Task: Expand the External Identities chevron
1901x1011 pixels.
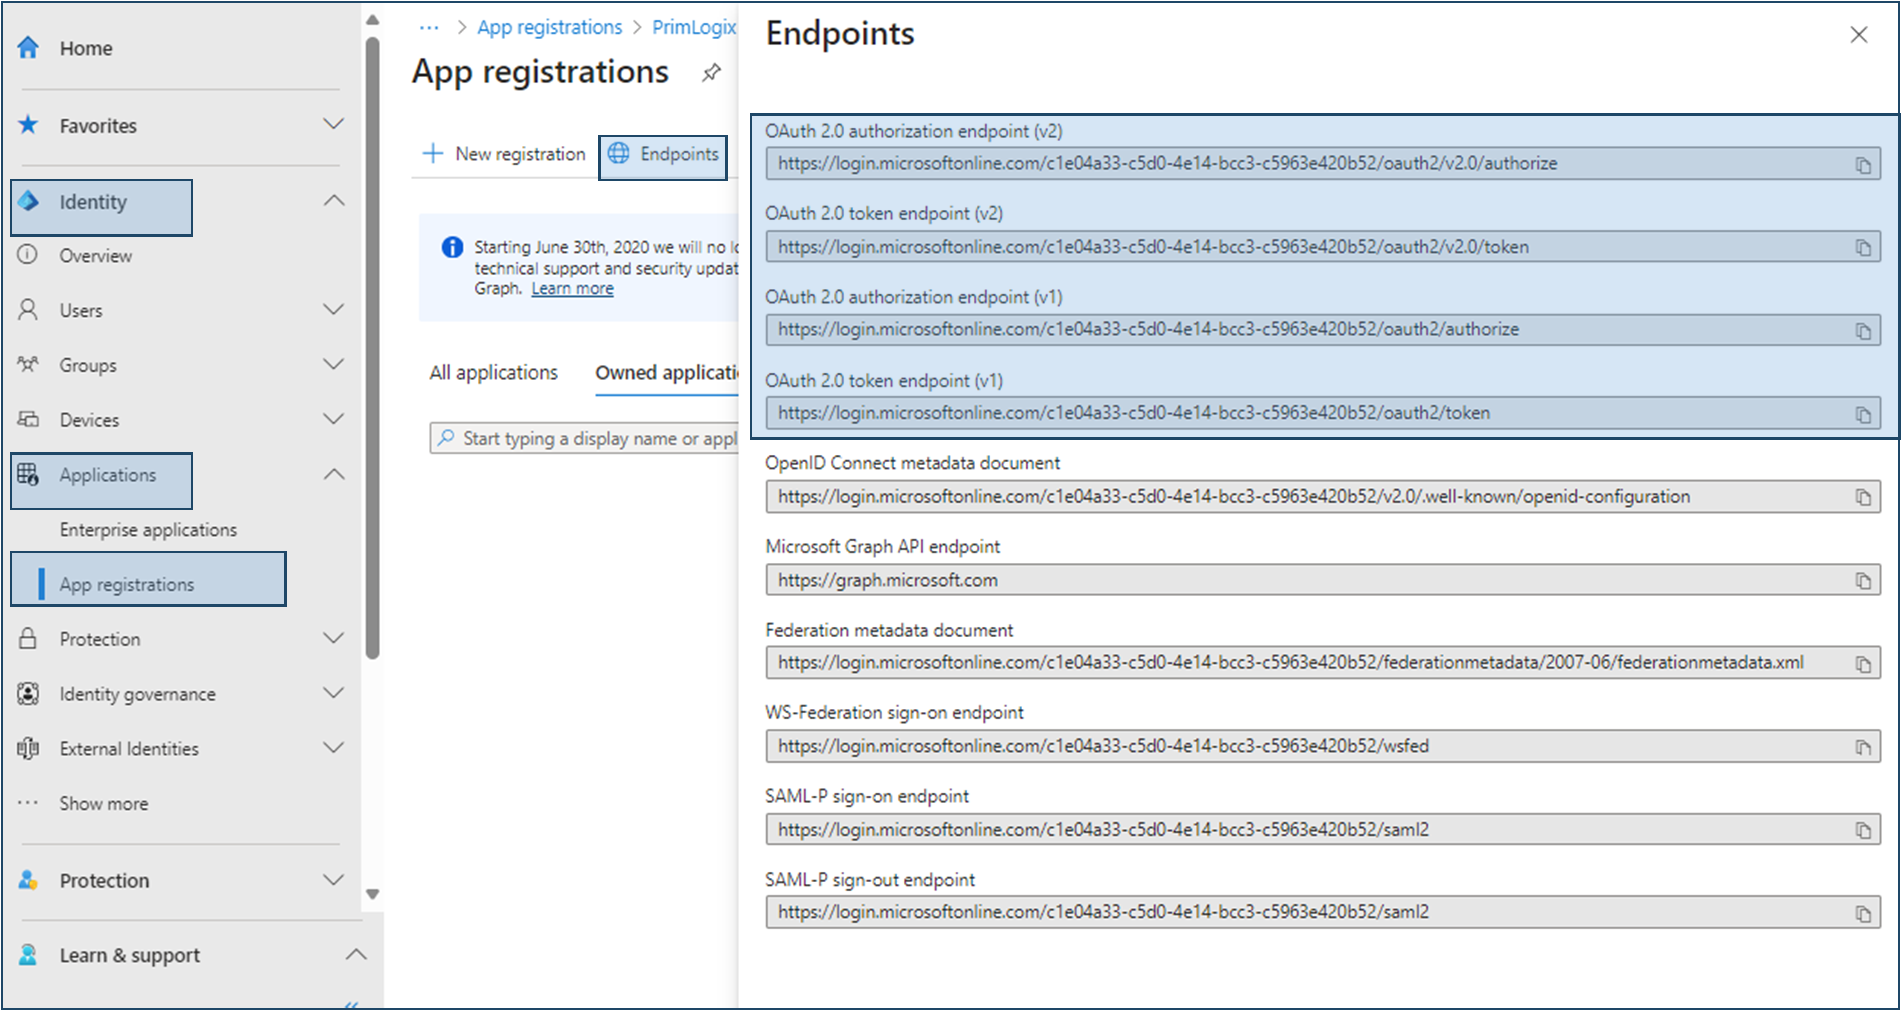Action: click(334, 747)
